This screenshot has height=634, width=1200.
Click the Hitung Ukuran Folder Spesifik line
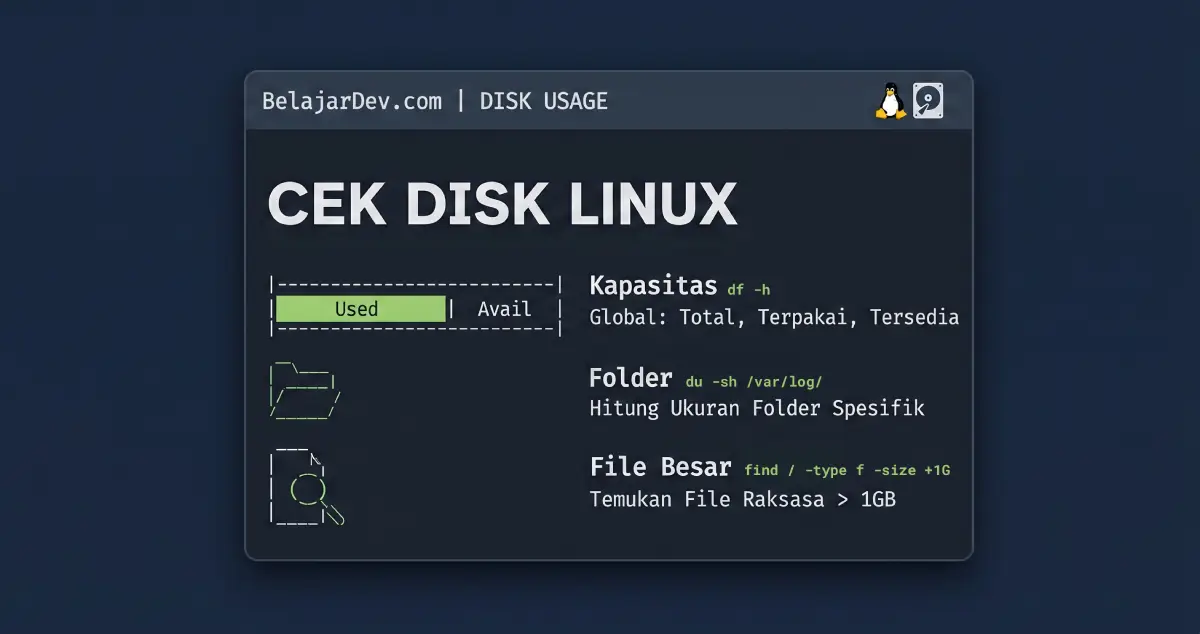tap(757, 408)
